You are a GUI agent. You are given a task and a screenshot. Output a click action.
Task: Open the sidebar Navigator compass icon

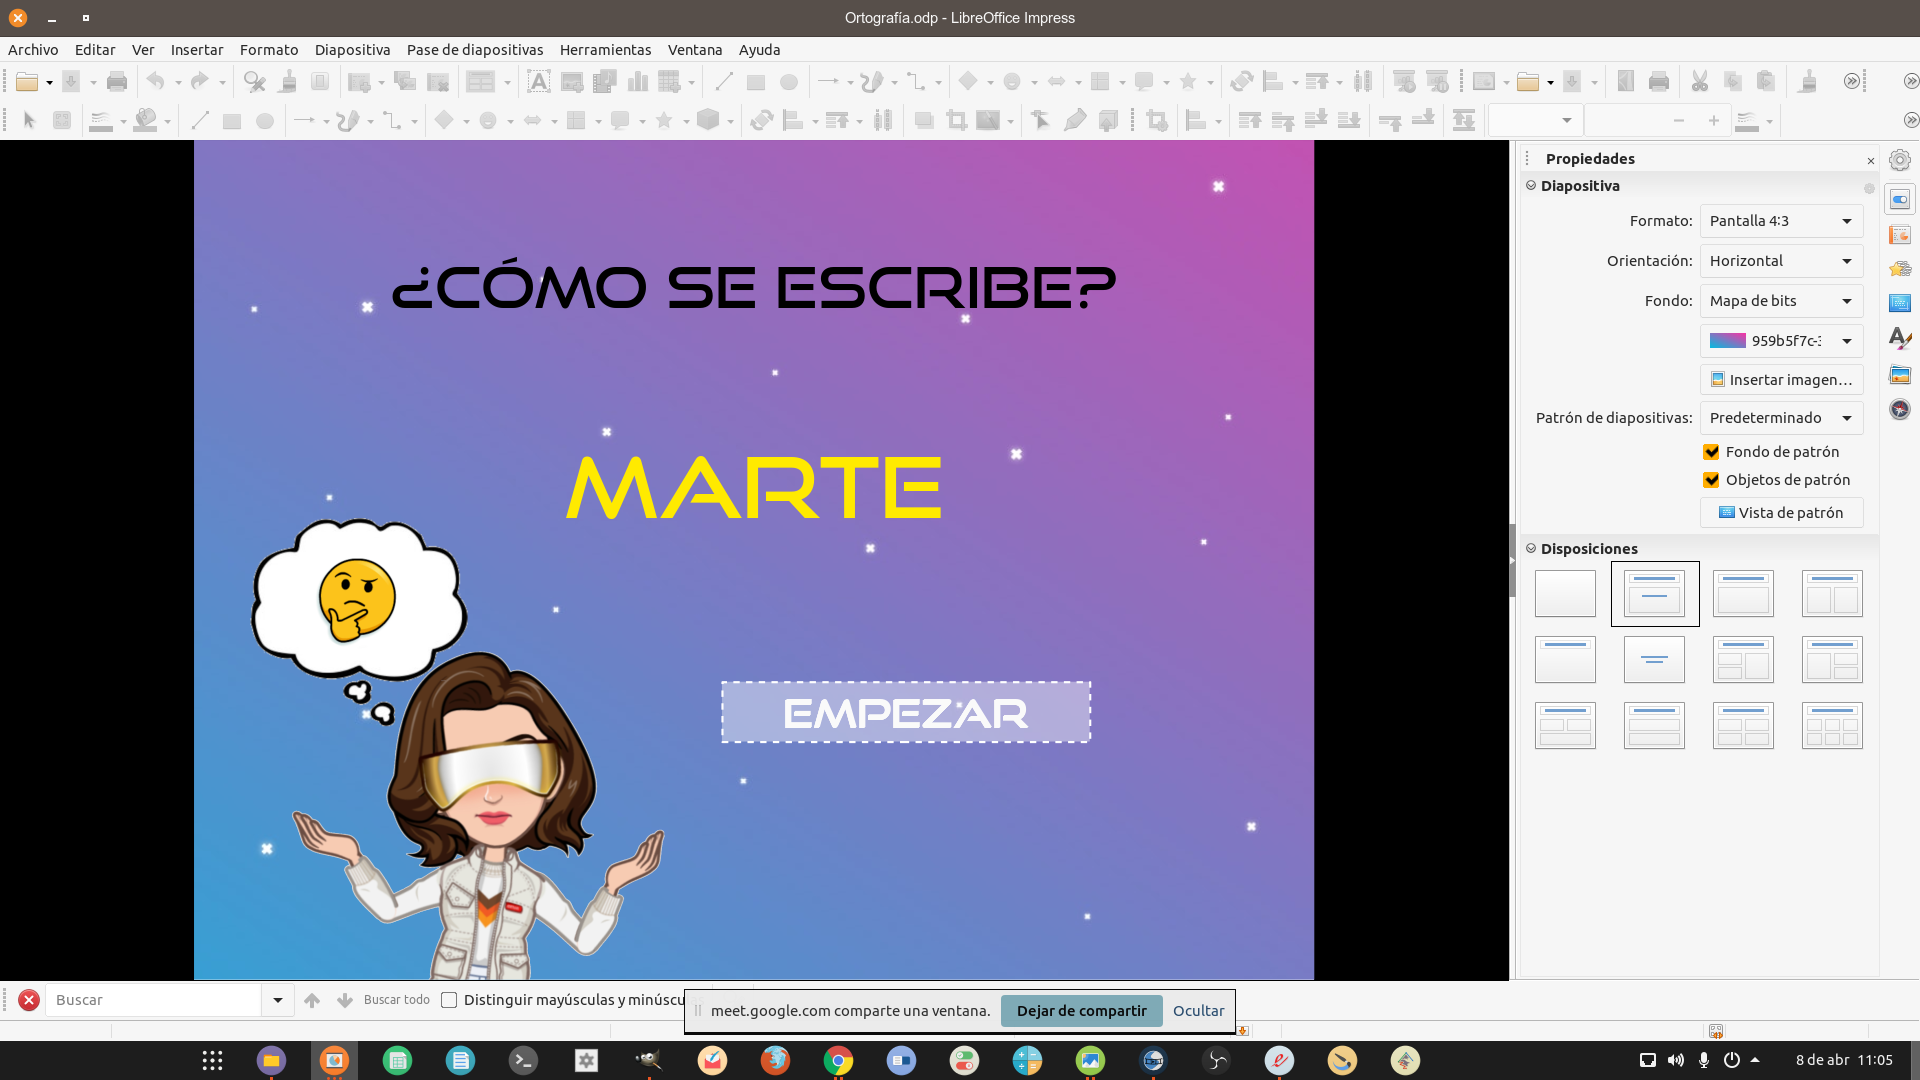click(x=1900, y=410)
